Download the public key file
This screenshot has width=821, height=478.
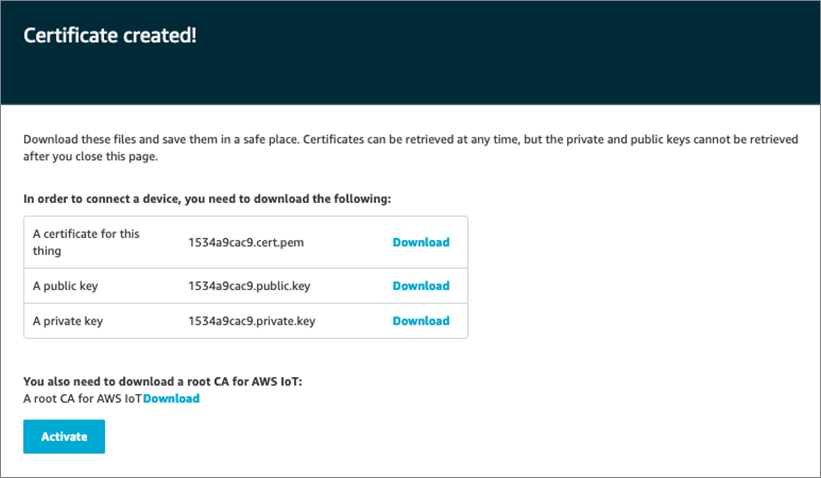pyautogui.click(x=421, y=286)
